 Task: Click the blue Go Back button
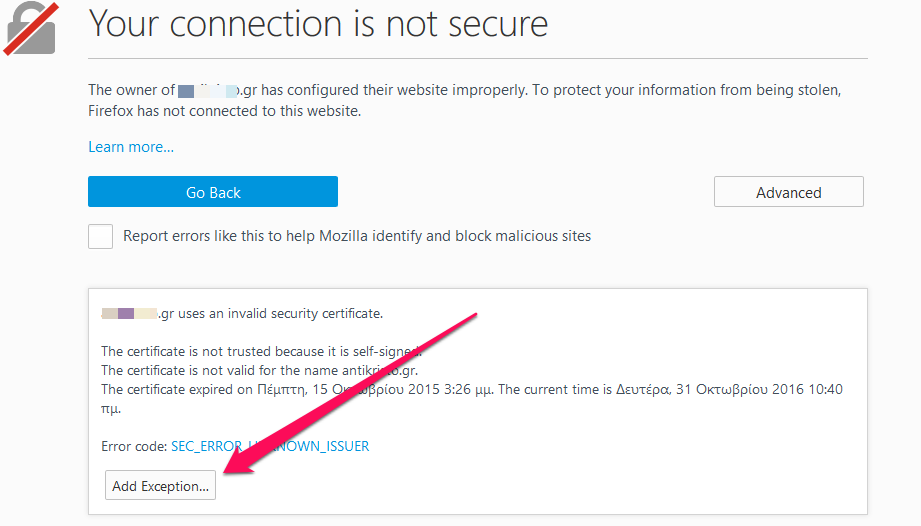coord(213,192)
